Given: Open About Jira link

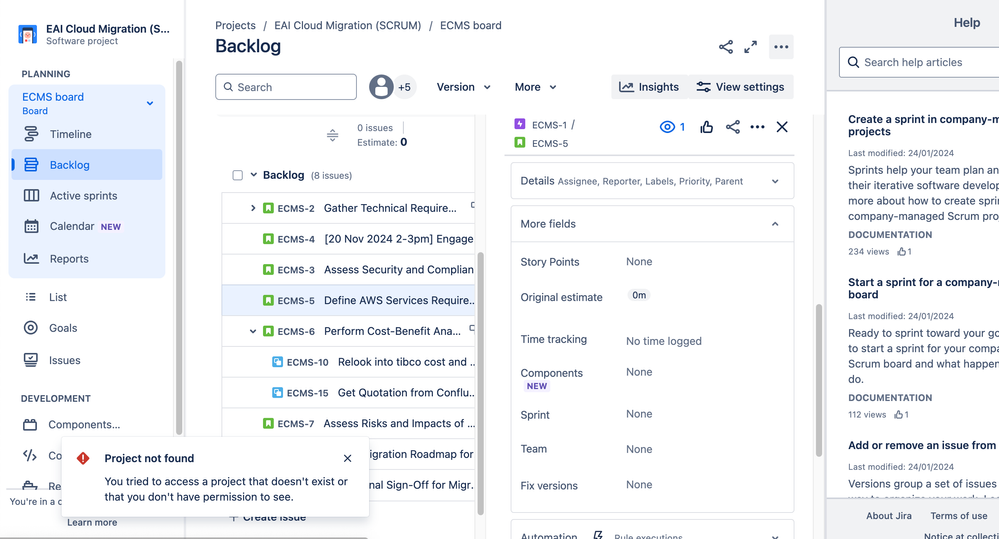Looking at the screenshot, I should tap(889, 516).
